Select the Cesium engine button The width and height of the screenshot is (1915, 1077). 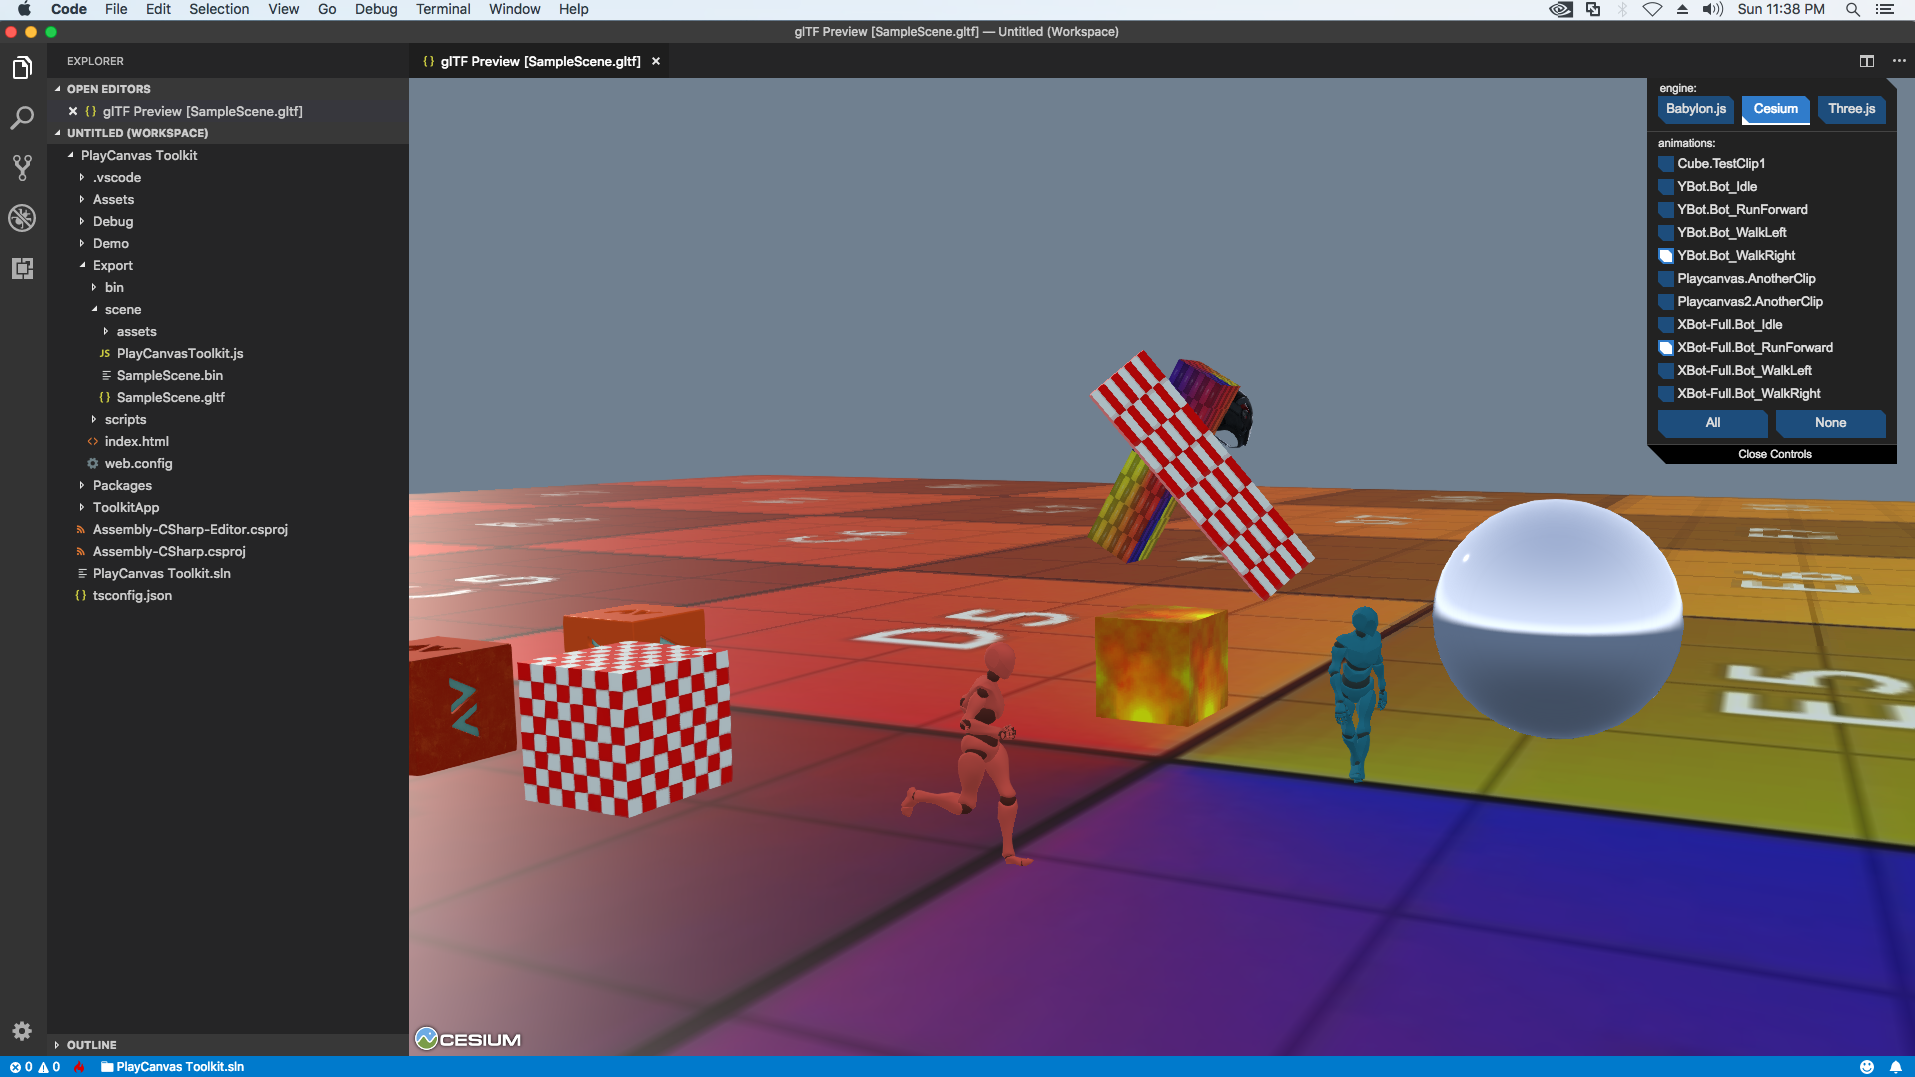click(x=1775, y=109)
